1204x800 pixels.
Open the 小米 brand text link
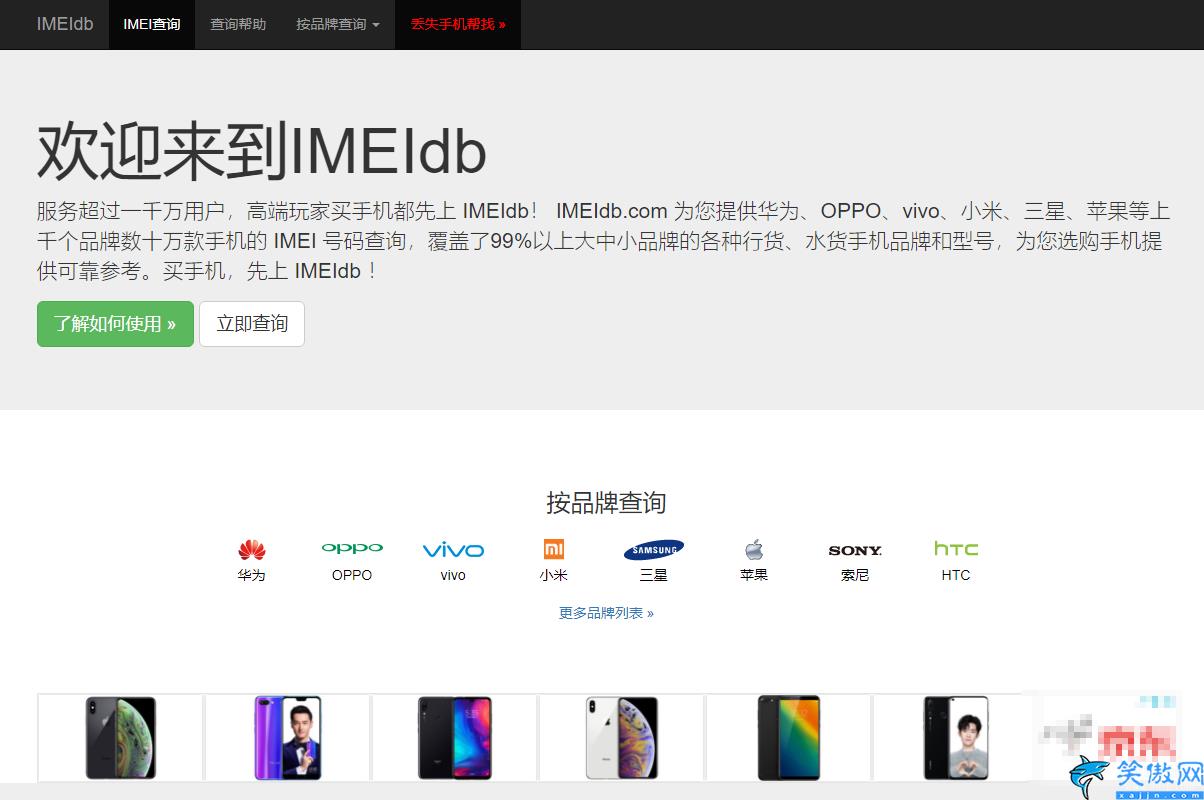click(553, 575)
